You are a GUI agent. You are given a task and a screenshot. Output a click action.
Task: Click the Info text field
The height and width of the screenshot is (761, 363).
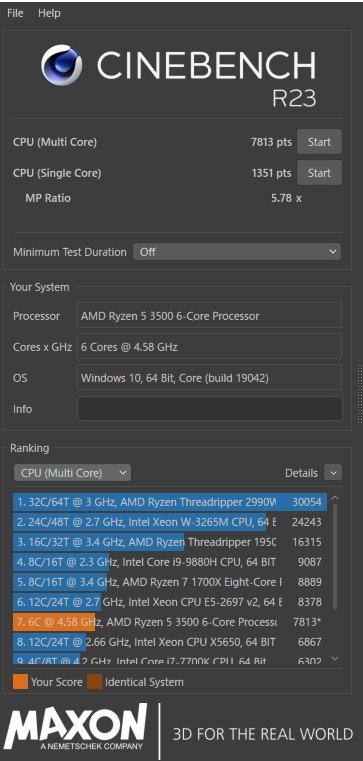coord(210,409)
